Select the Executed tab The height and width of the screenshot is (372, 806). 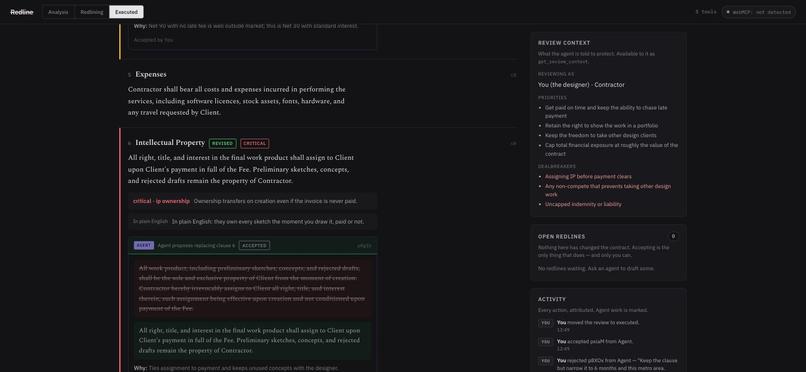[126, 12]
